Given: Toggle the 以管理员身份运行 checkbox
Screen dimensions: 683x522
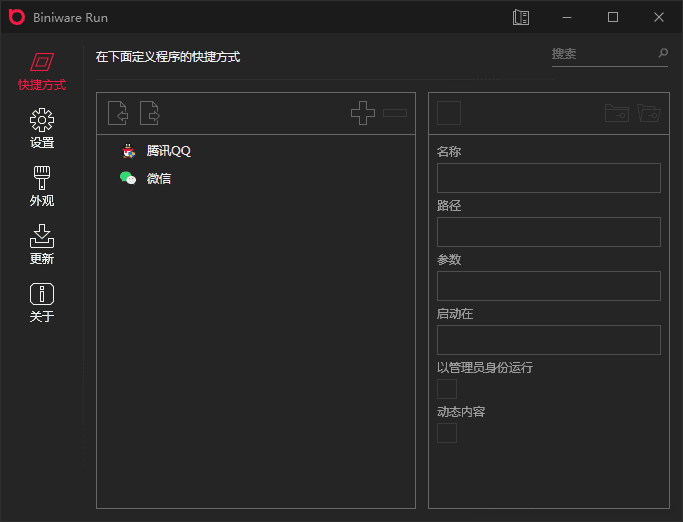Looking at the screenshot, I should pyautogui.click(x=447, y=389).
